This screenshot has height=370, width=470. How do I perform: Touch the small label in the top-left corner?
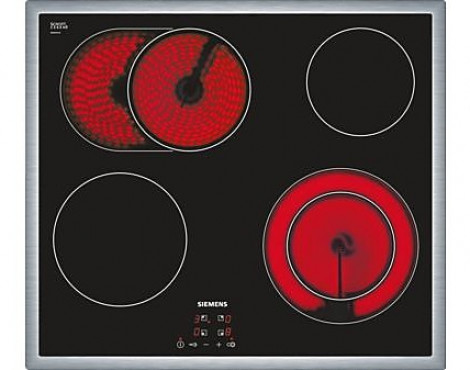(x=59, y=27)
